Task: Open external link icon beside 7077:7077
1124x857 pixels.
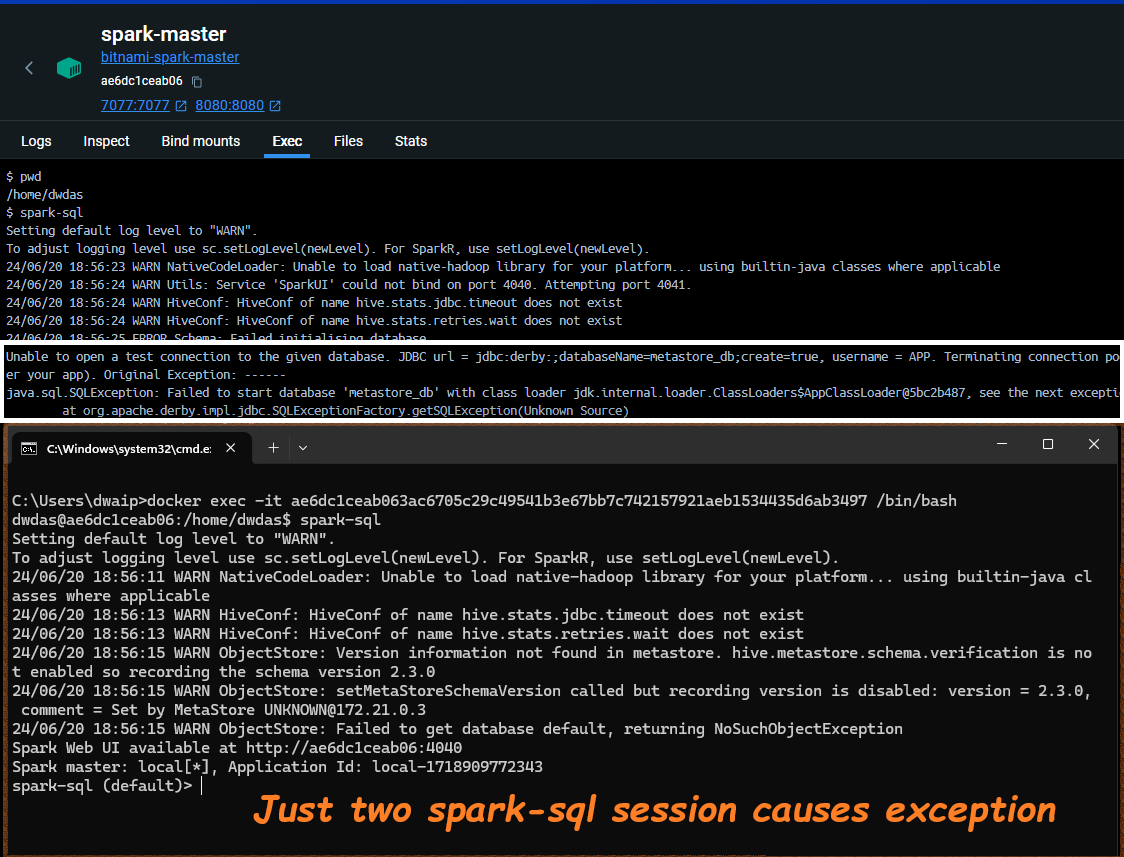Action: pyautogui.click(x=181, y=106)
